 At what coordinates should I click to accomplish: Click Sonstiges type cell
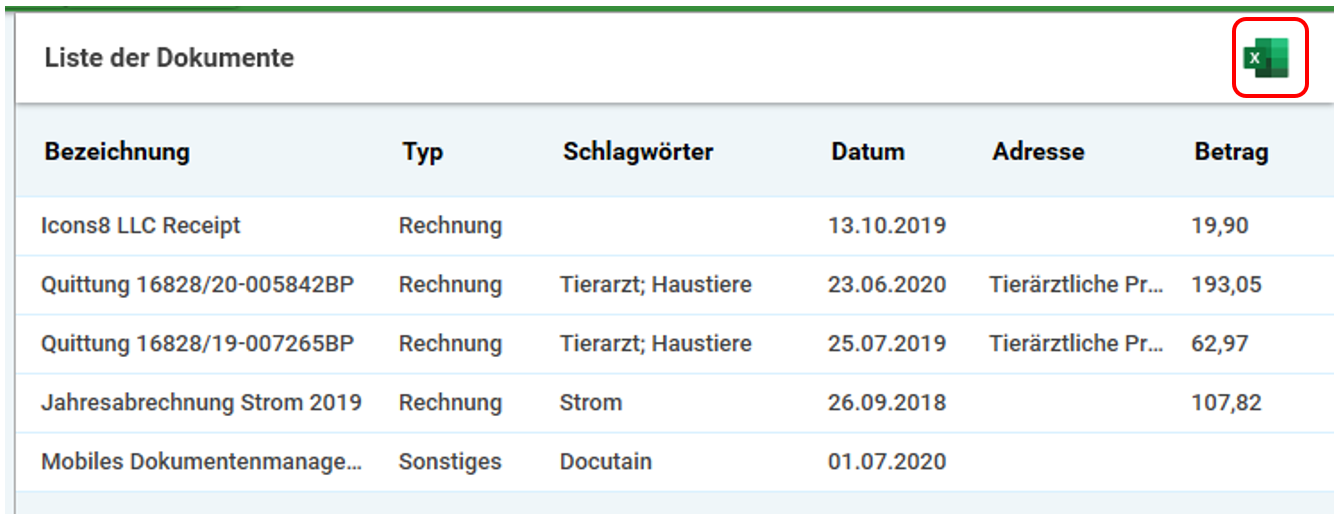[x=450, y=462]
